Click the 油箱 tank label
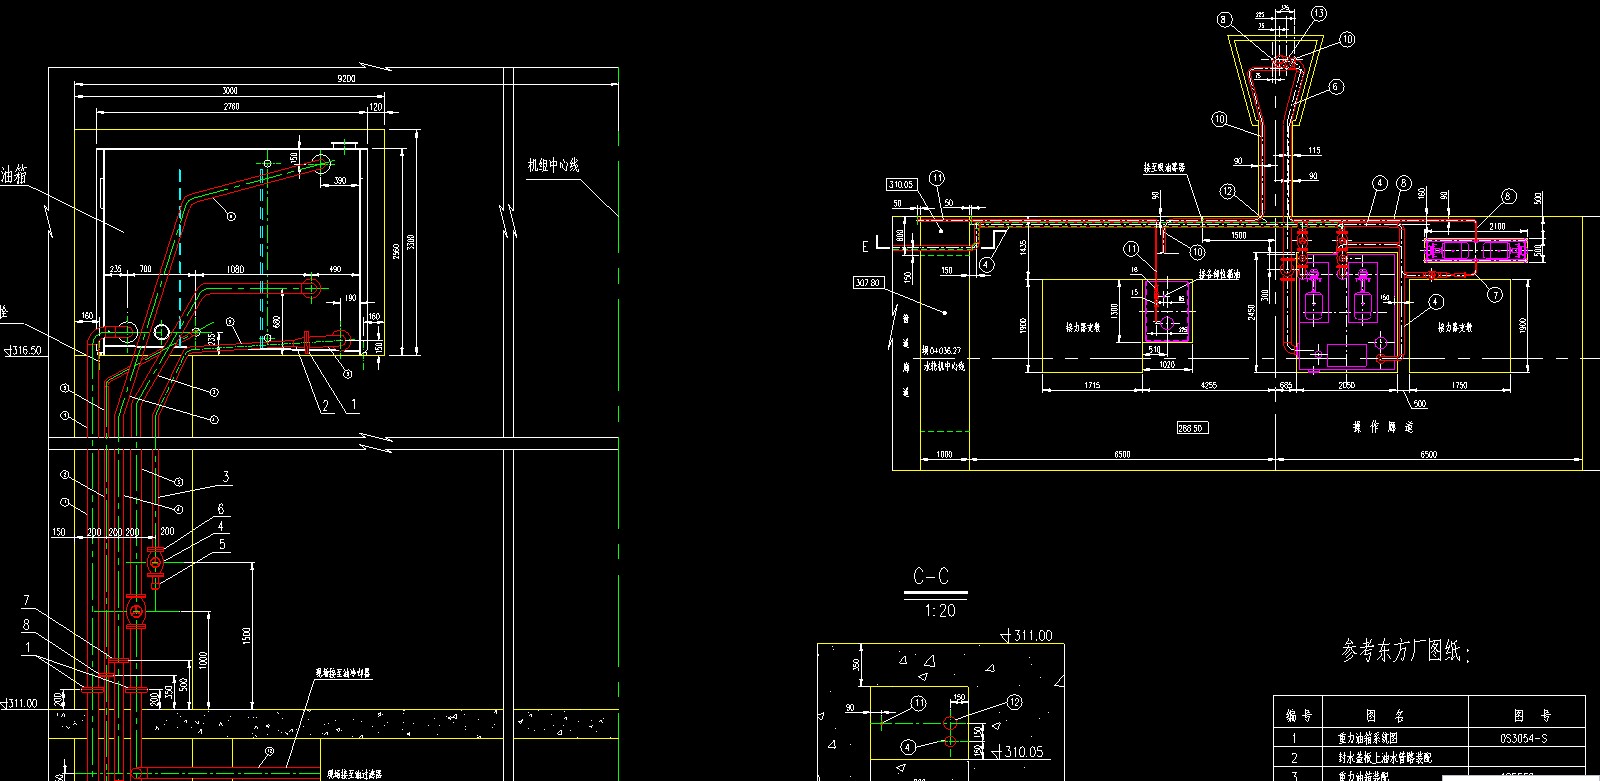Viewport: 1600px width, 781px height. [12, 176]
